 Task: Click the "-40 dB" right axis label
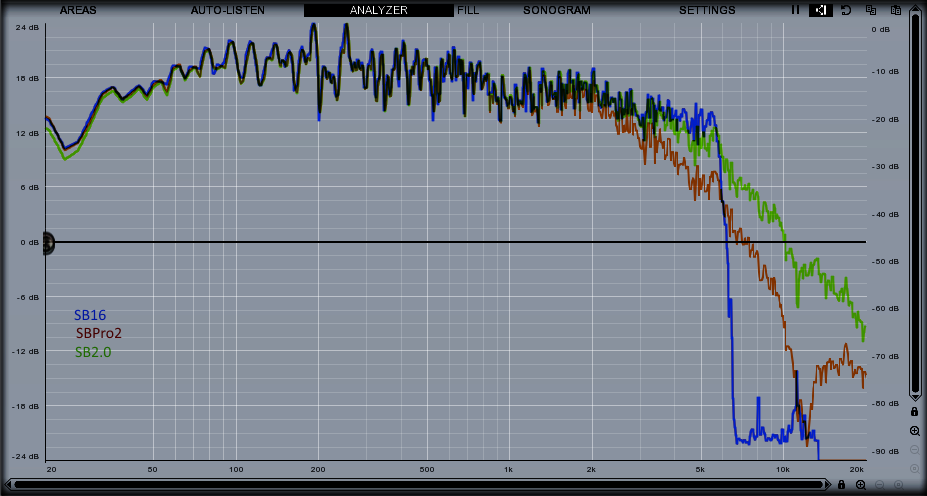pyautogui.click(x=885, y=214)
